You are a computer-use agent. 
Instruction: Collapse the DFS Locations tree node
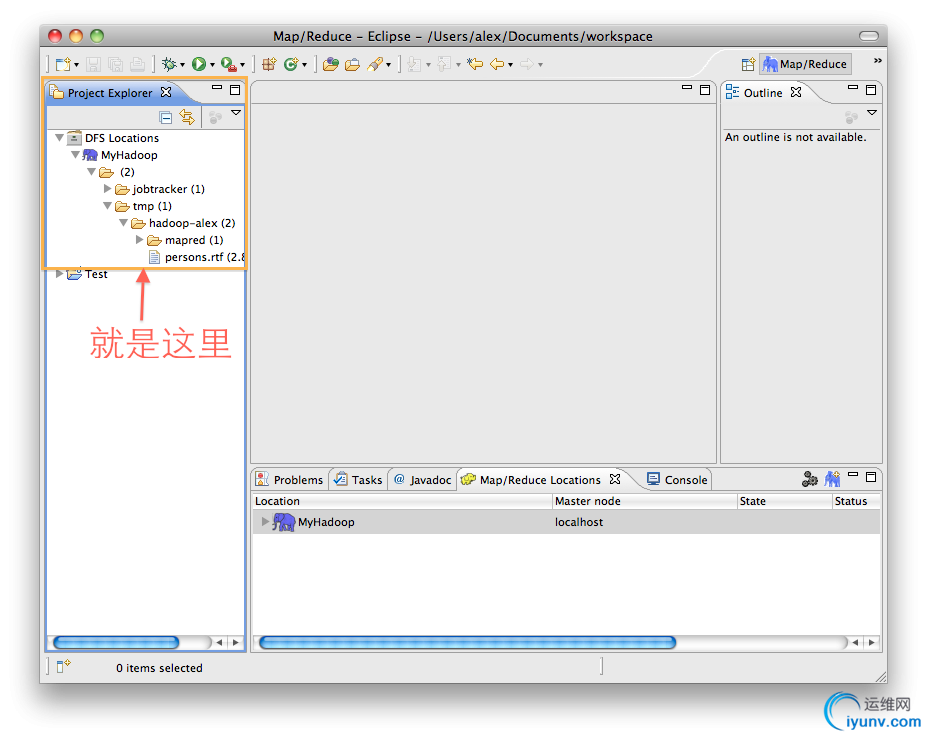[59, 138]
